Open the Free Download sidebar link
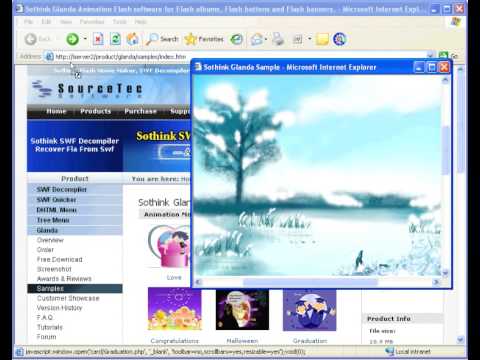480x360 pixels. (x=60, y=259)
